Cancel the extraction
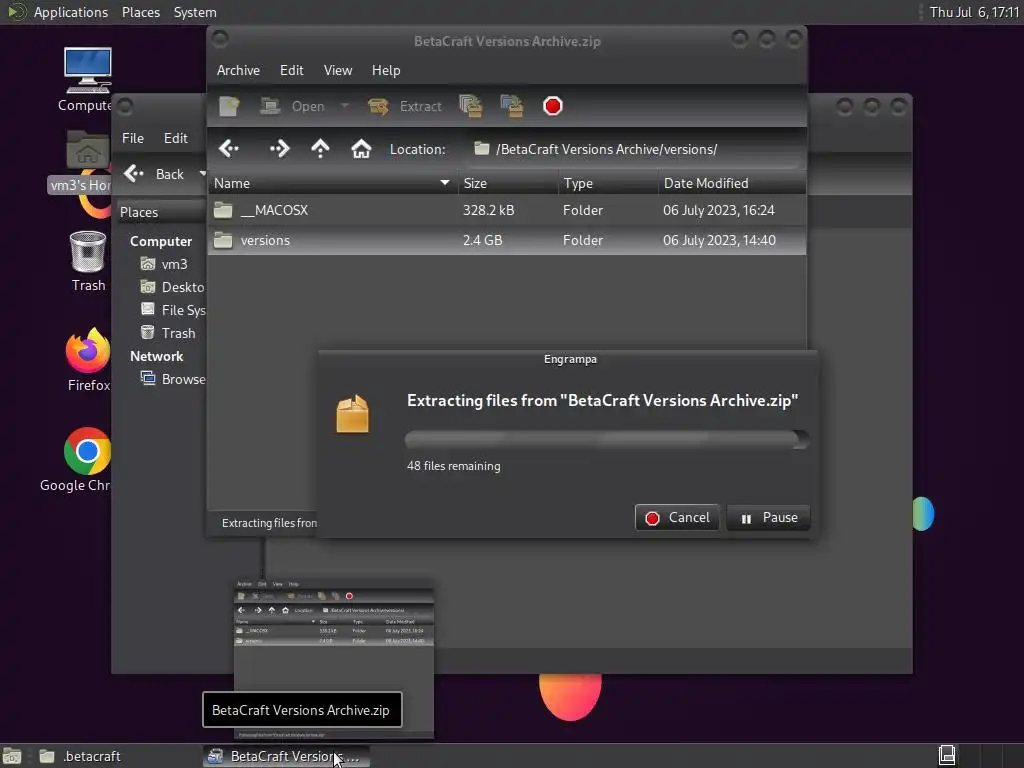 pyautogui.click(x=677, y=518)
